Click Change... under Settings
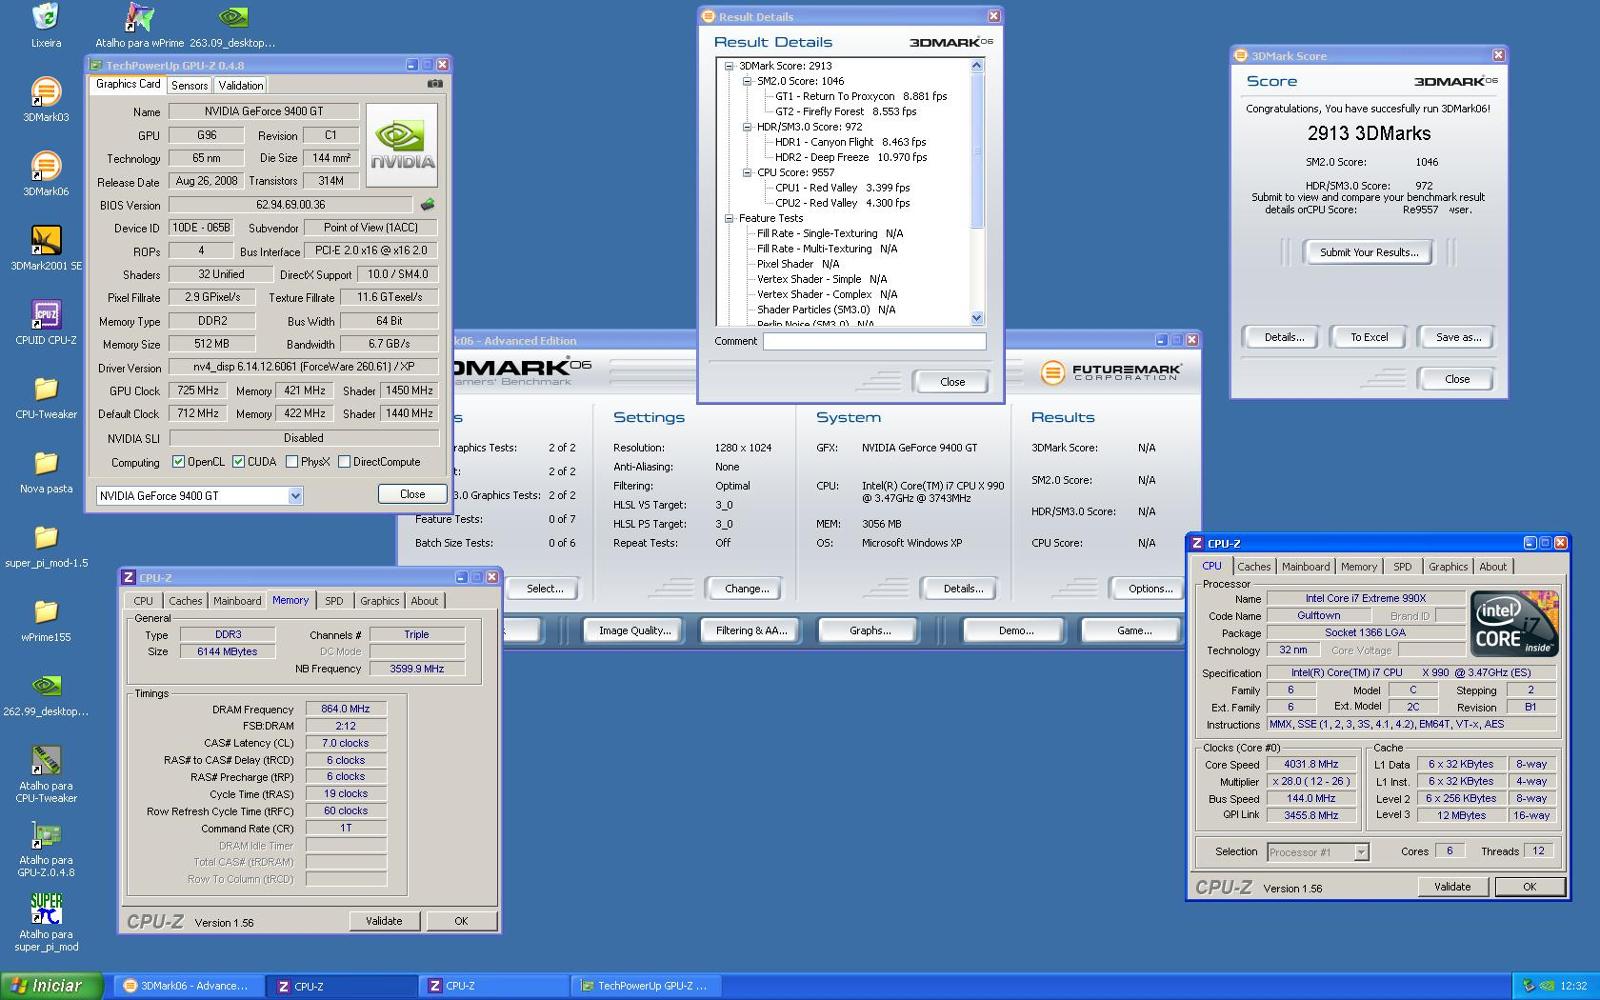Screen dimensions: 1600x1000 (746, 588)
